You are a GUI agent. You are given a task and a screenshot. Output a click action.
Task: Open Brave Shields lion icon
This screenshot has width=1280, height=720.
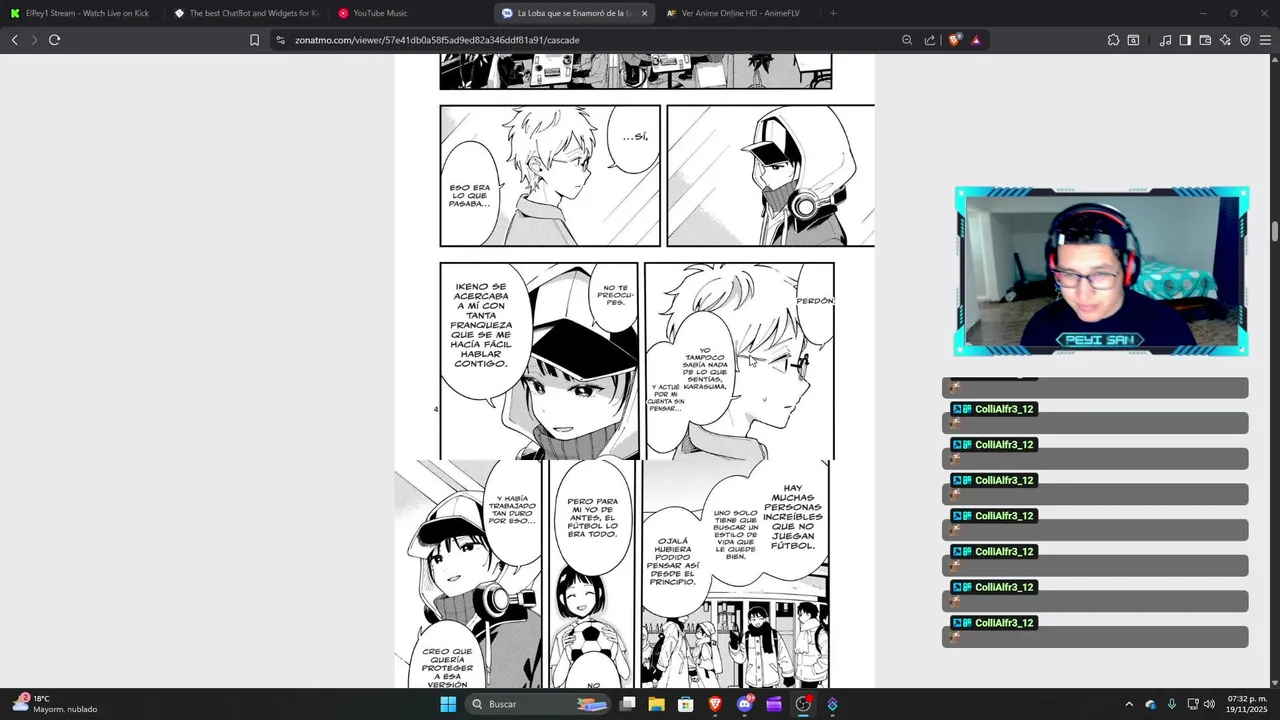pyautogui.click(x=954, y=40)
